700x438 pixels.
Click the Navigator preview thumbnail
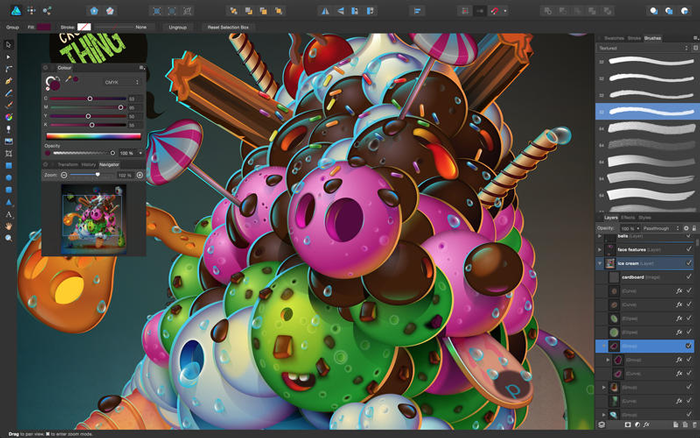click(94, 219)
